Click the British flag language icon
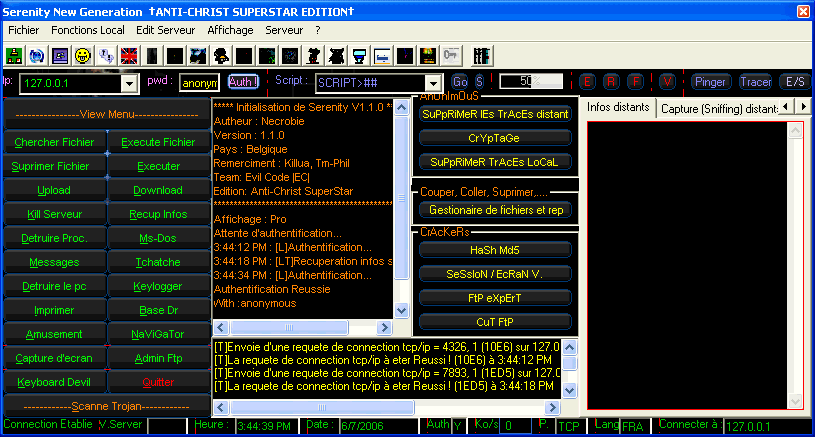Viewport: 815px width, 437px height. coord(129,54)
